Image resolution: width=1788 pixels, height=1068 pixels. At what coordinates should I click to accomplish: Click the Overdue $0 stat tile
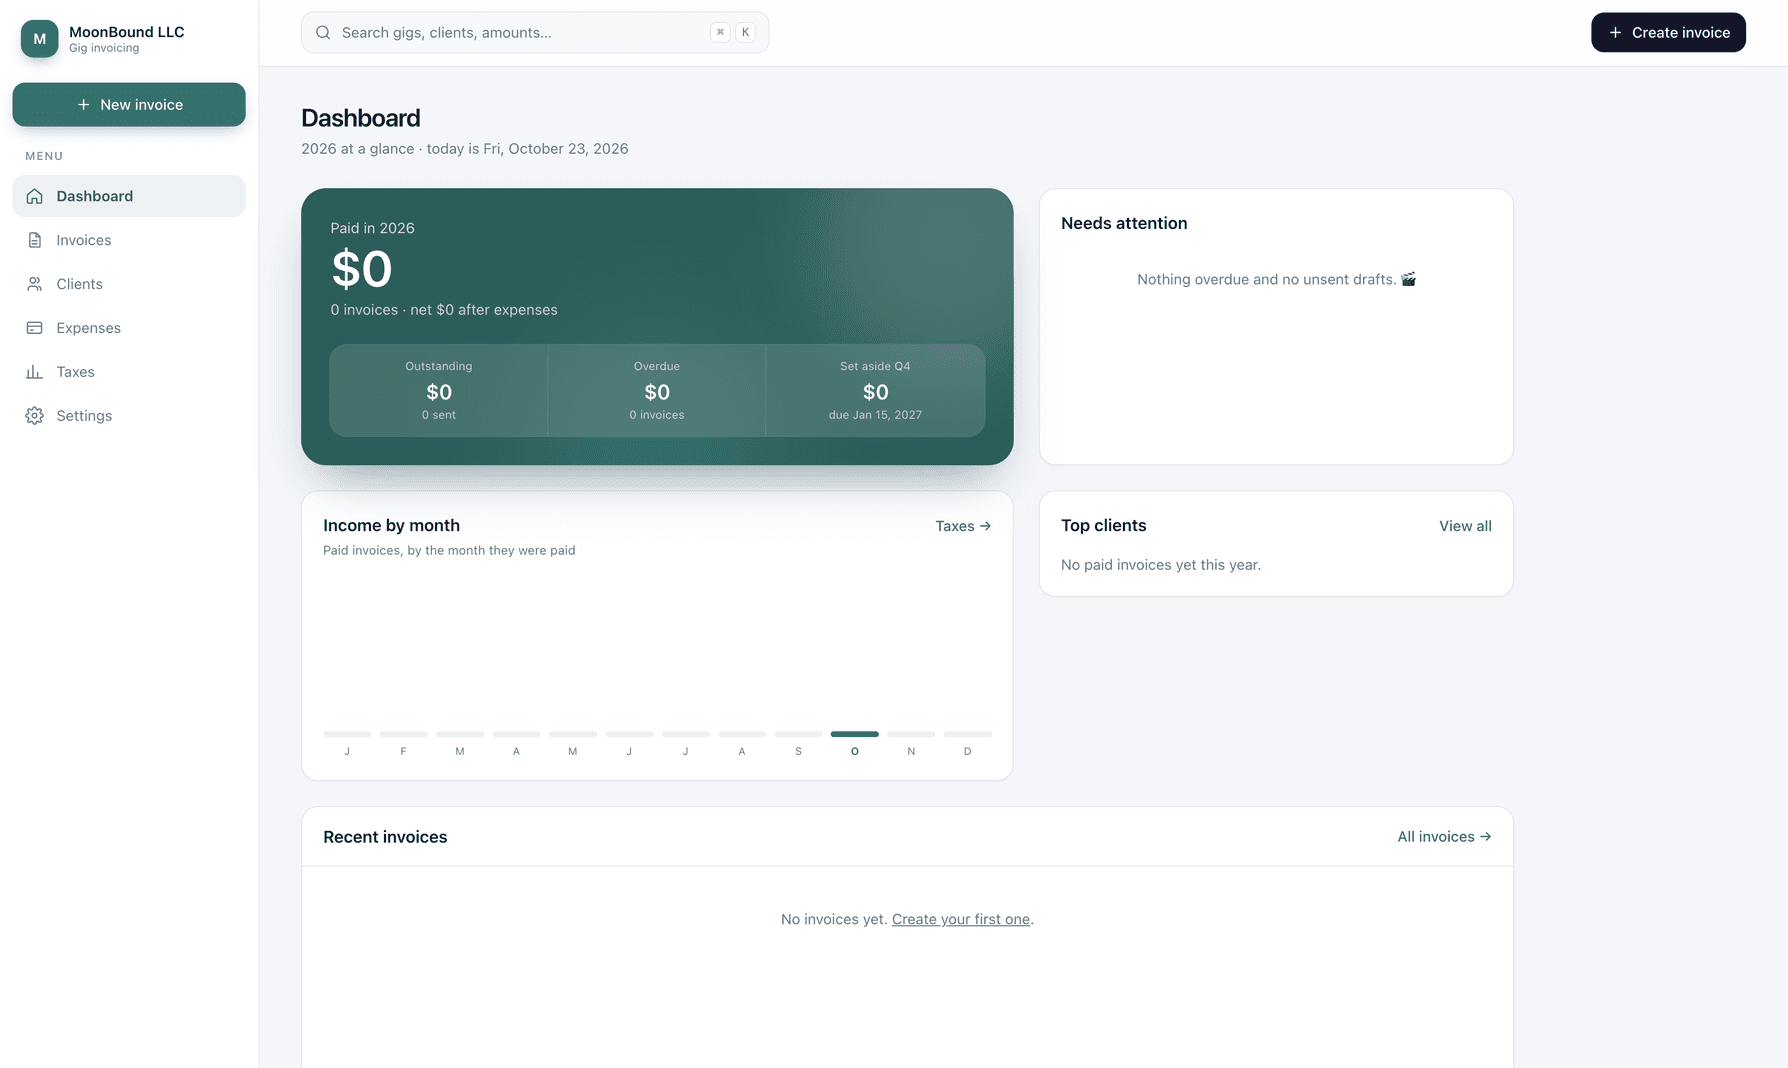tap(657, 390)
